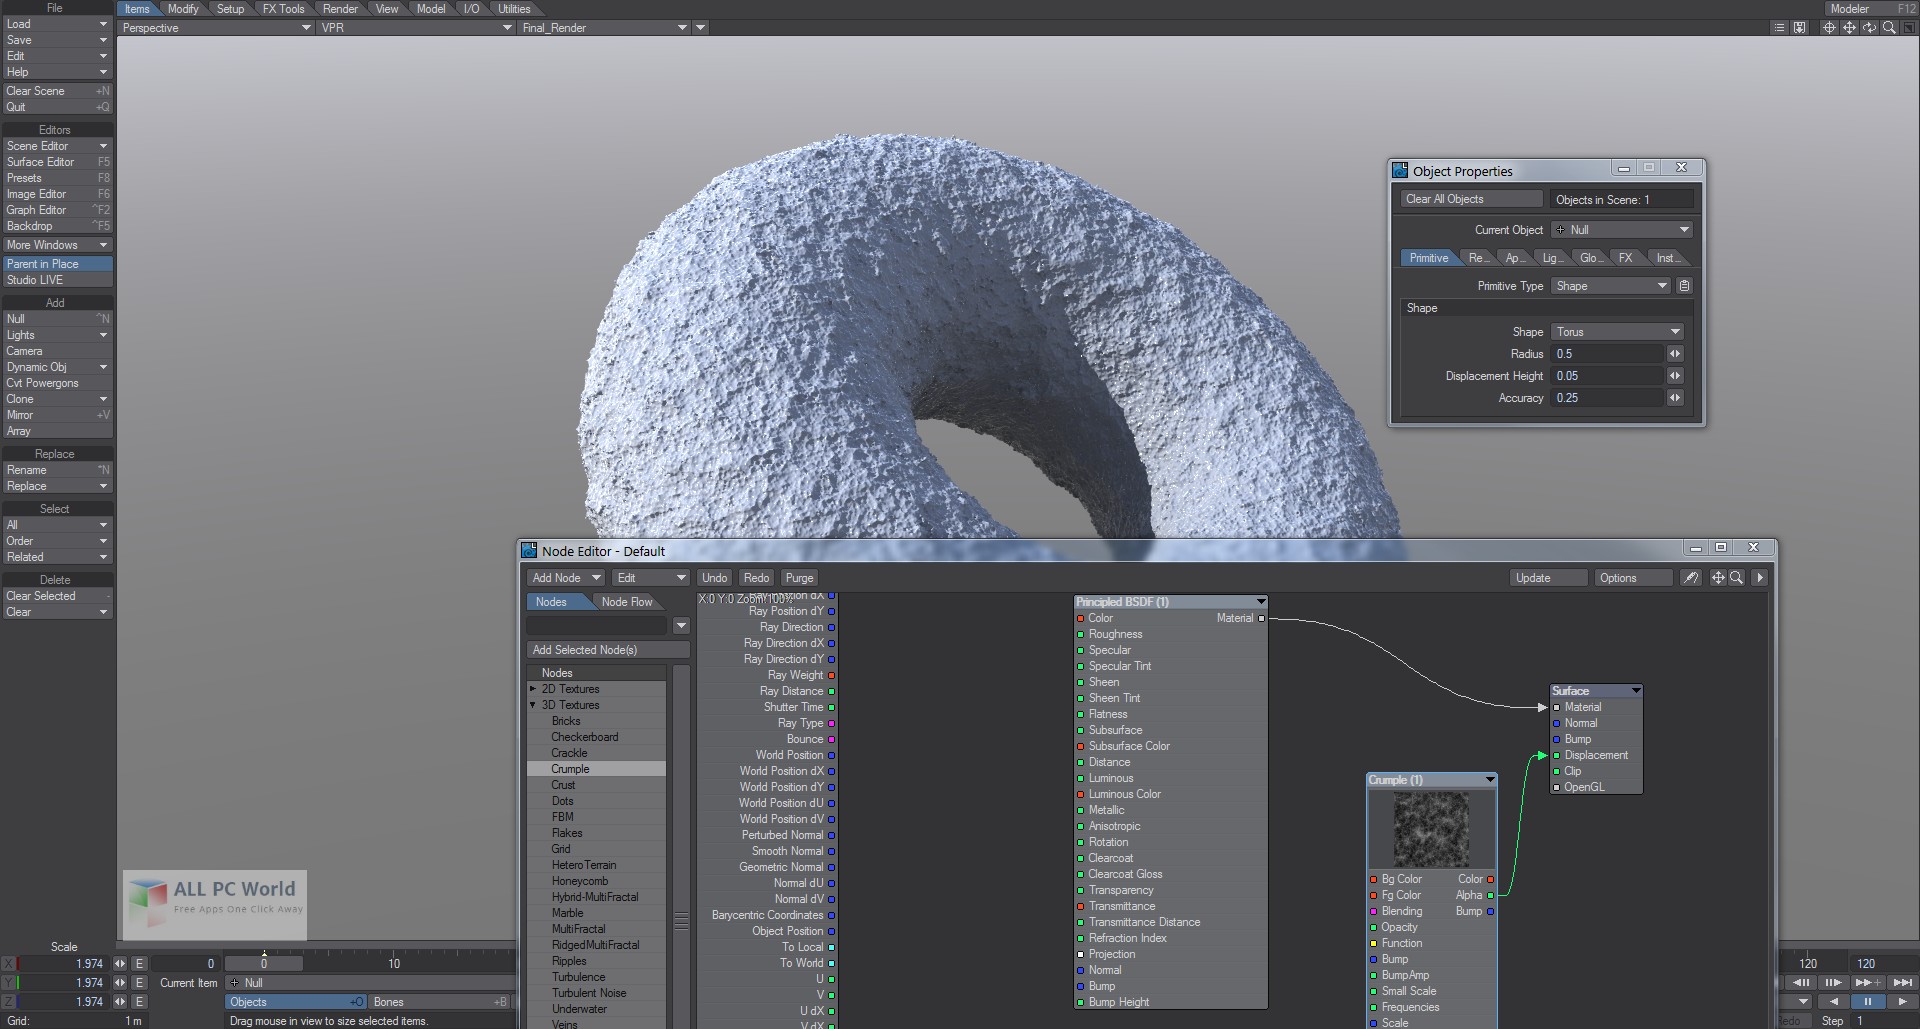Collapse the 3D Textures tree group
1920x1029 pixels.
point(533,705)
